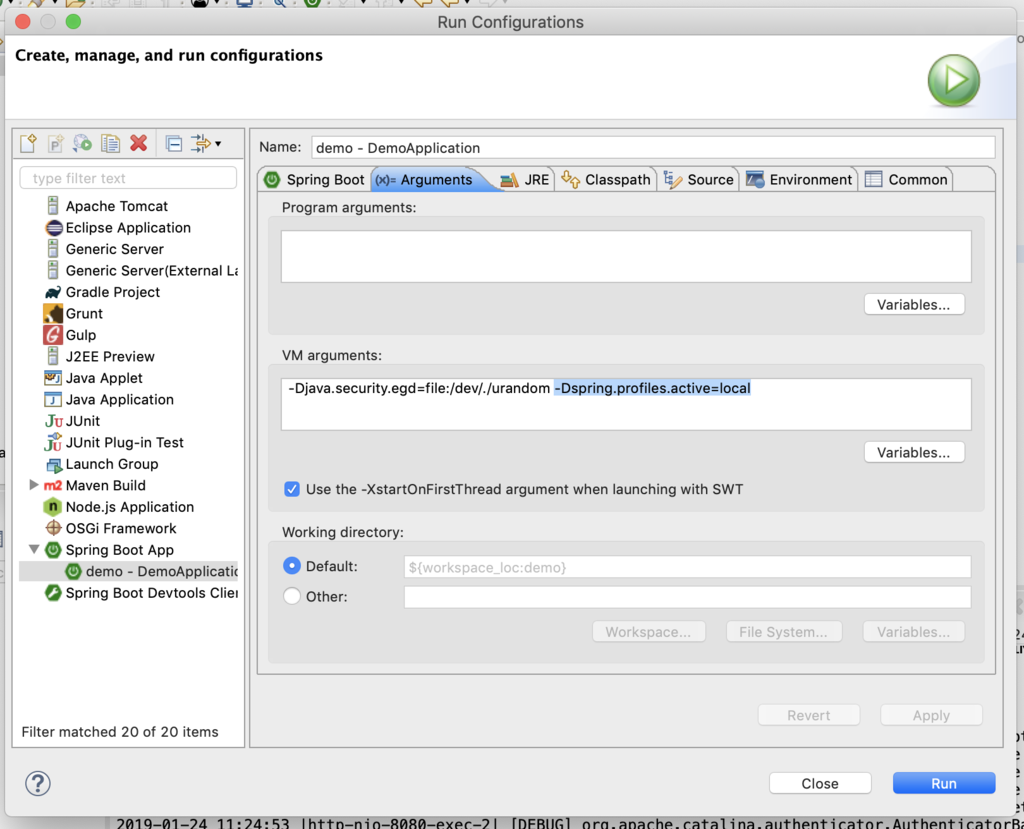Open the Common tab

tap(906, 180)
